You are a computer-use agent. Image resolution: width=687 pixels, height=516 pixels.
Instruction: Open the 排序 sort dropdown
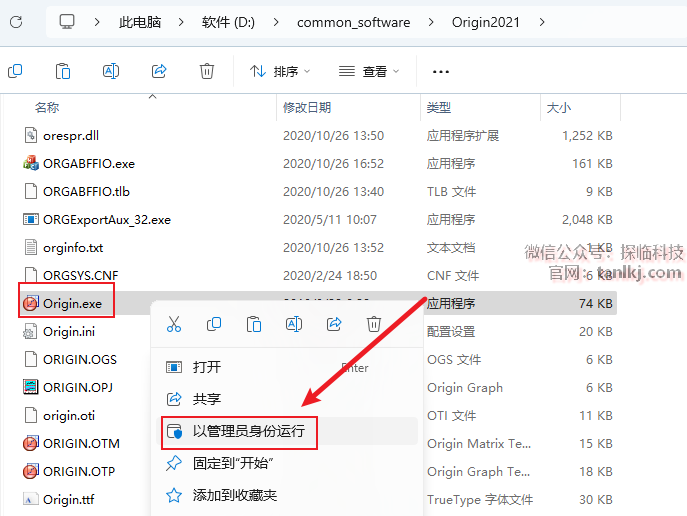(x=280, y=71)
